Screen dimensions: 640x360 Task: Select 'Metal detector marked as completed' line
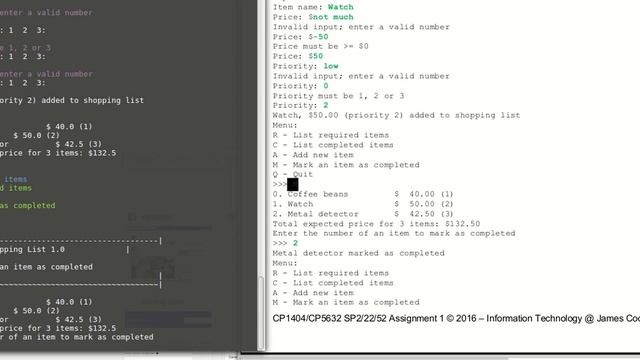(x=358, y=253)
